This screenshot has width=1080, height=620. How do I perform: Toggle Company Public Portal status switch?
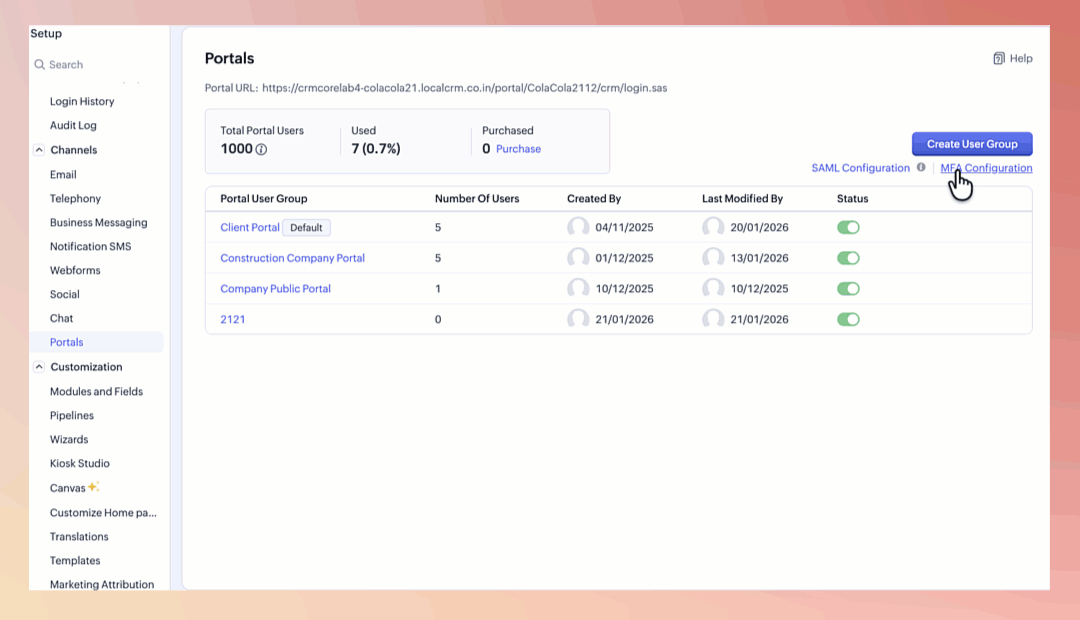(x=848, y=289)
